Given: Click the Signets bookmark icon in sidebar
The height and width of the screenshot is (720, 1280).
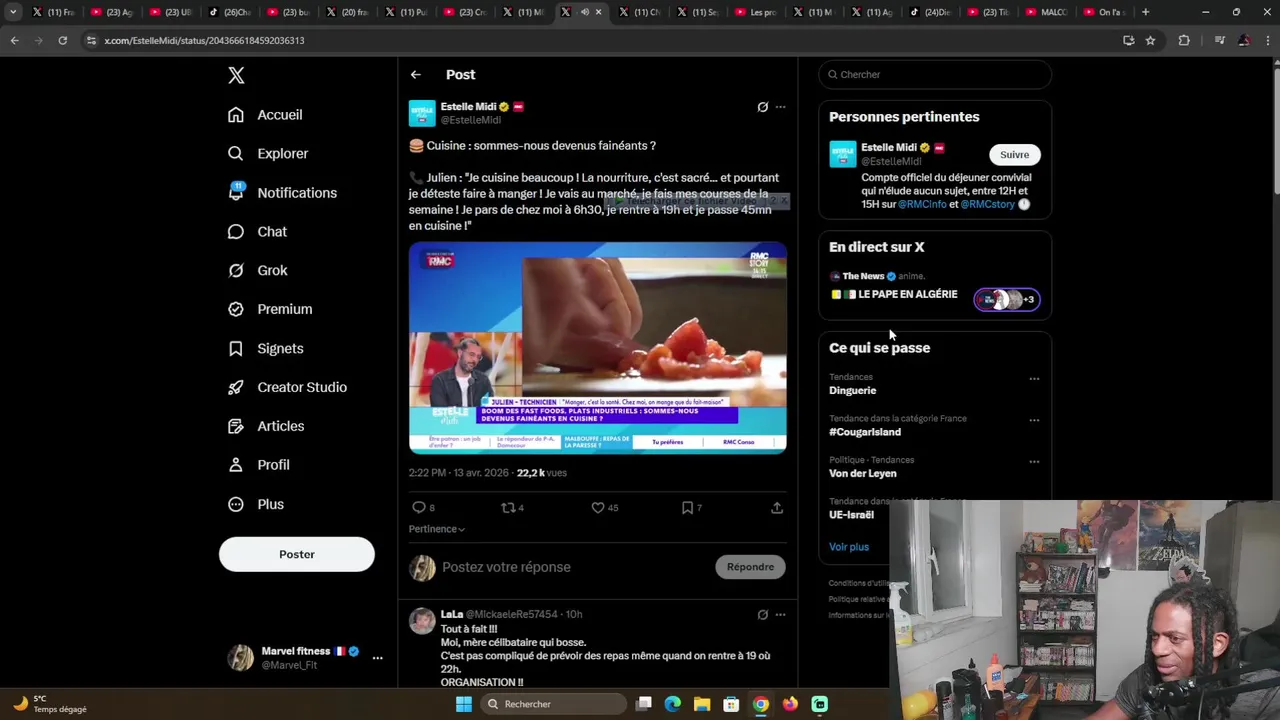Looking at the screenshot, I should click(236, 349).
